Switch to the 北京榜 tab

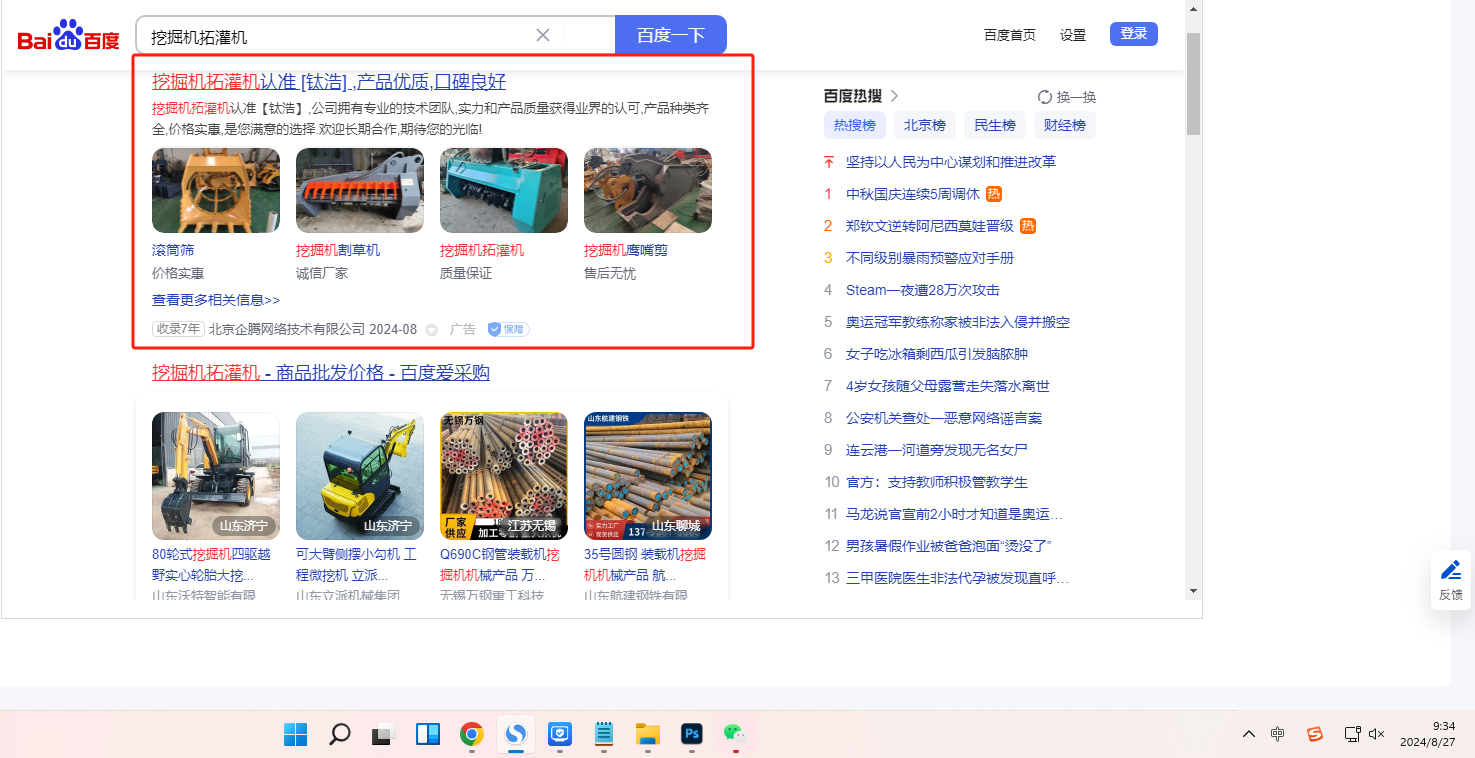(925, 125)
